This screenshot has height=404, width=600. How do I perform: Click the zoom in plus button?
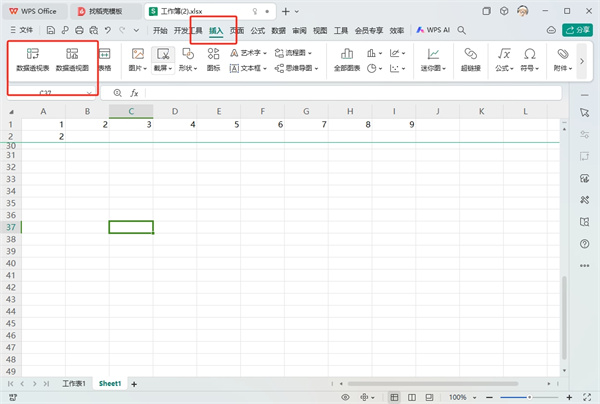coord(569,397)
